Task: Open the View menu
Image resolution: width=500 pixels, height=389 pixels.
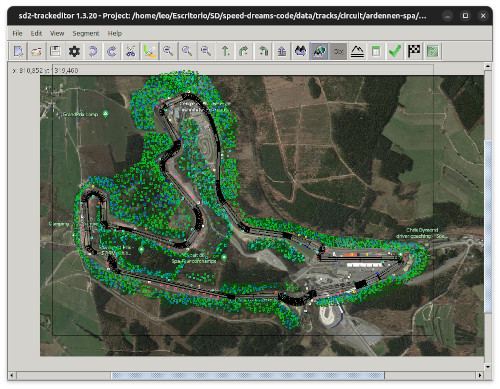Action: [57, 33]
